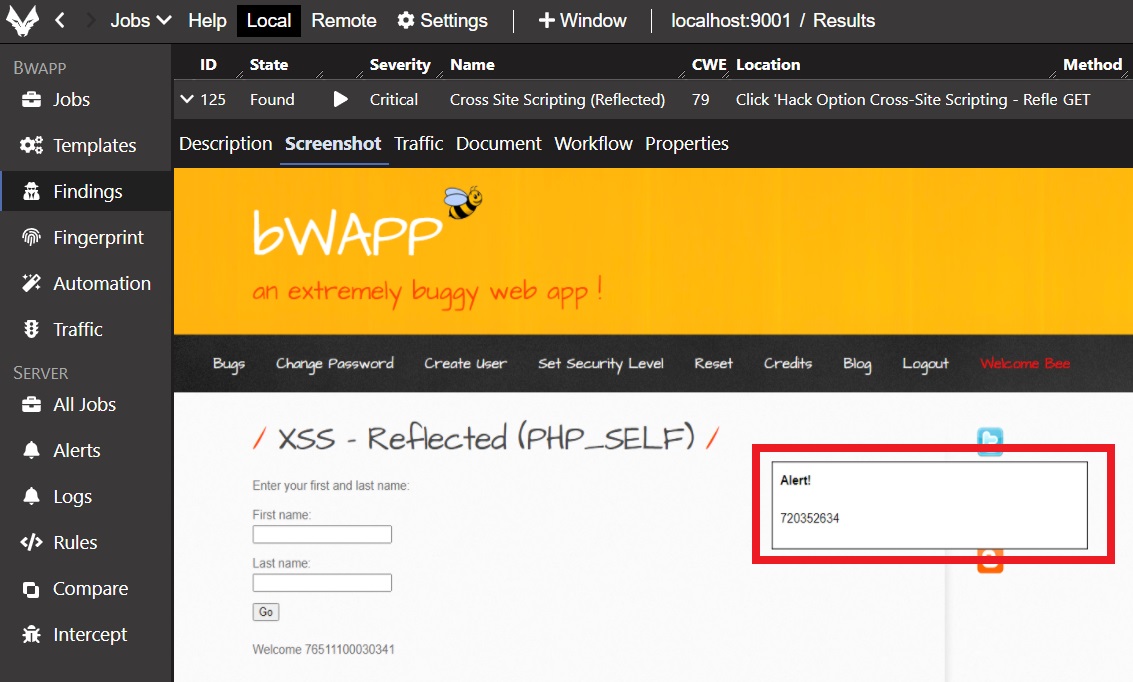Open the Properties tab

tap(686, 144)
